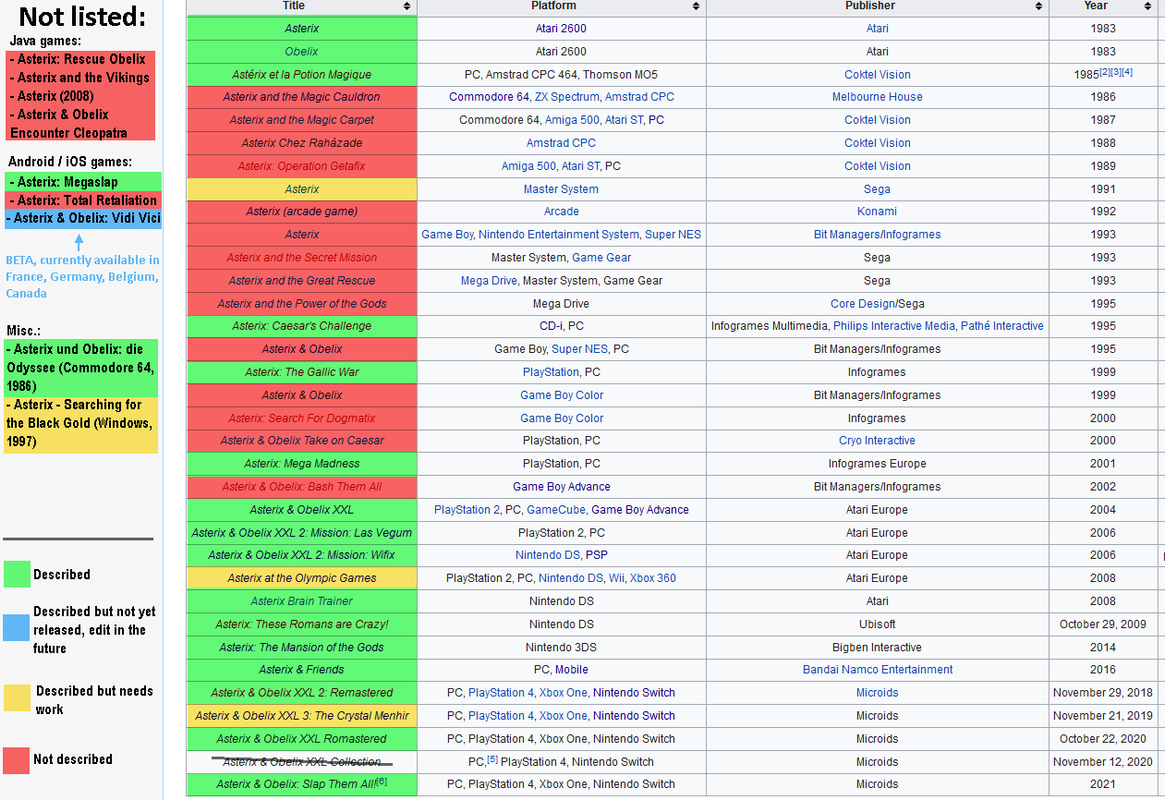1165x800 pixels.
Task: Open the Mega Drive link in Great Rescue row
Action: (488, 280)
